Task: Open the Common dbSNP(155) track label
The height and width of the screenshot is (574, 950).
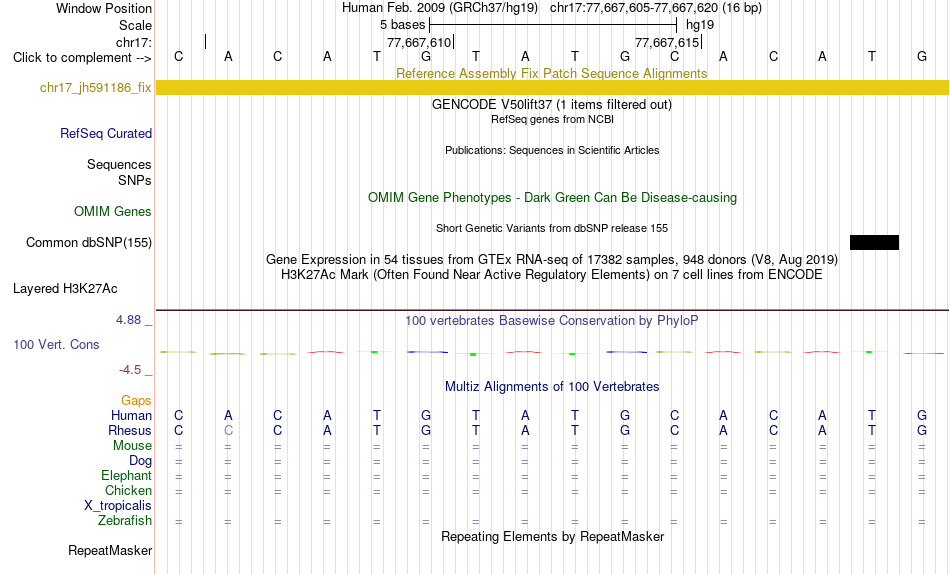Action: click(x=89, y=242)
